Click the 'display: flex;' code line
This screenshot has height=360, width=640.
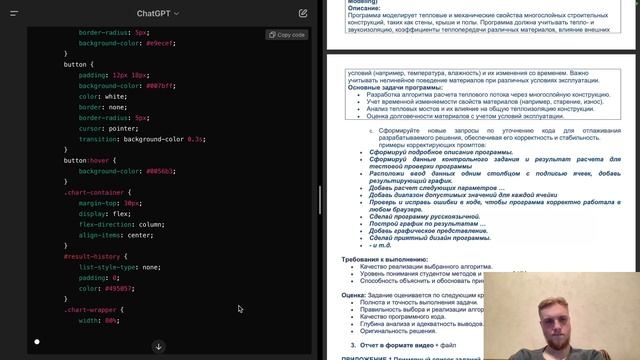[x=105, y=214]
